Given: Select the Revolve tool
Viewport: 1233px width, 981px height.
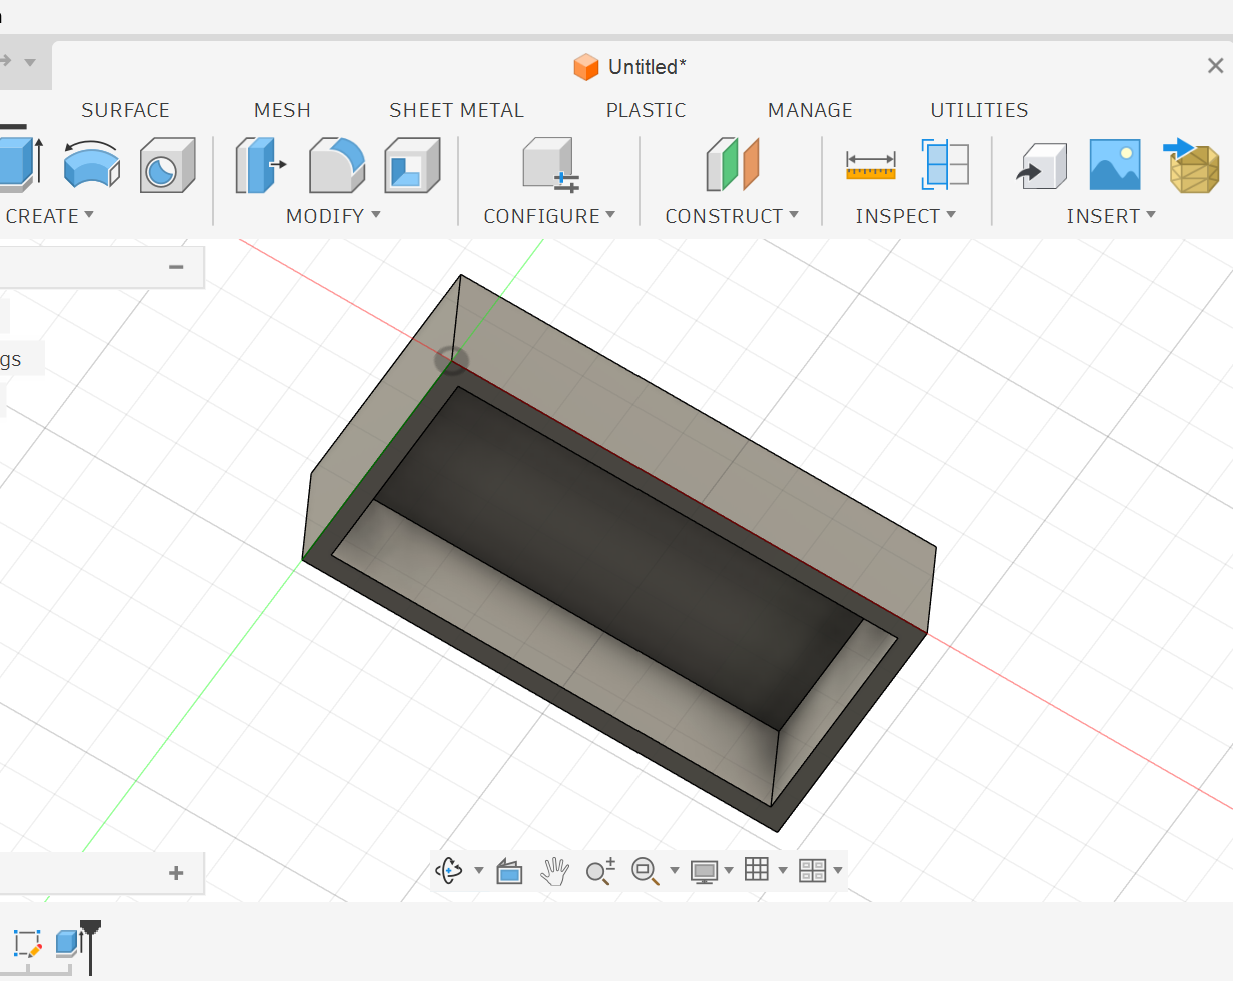Looking at the screenshot, I should (x=92, y=164).
